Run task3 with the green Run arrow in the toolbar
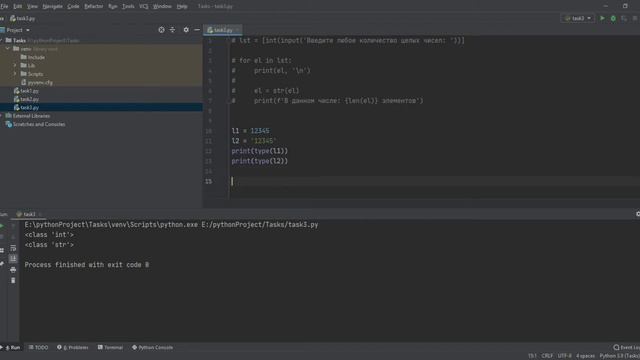 pyautogui.click(x=602, y=18)
